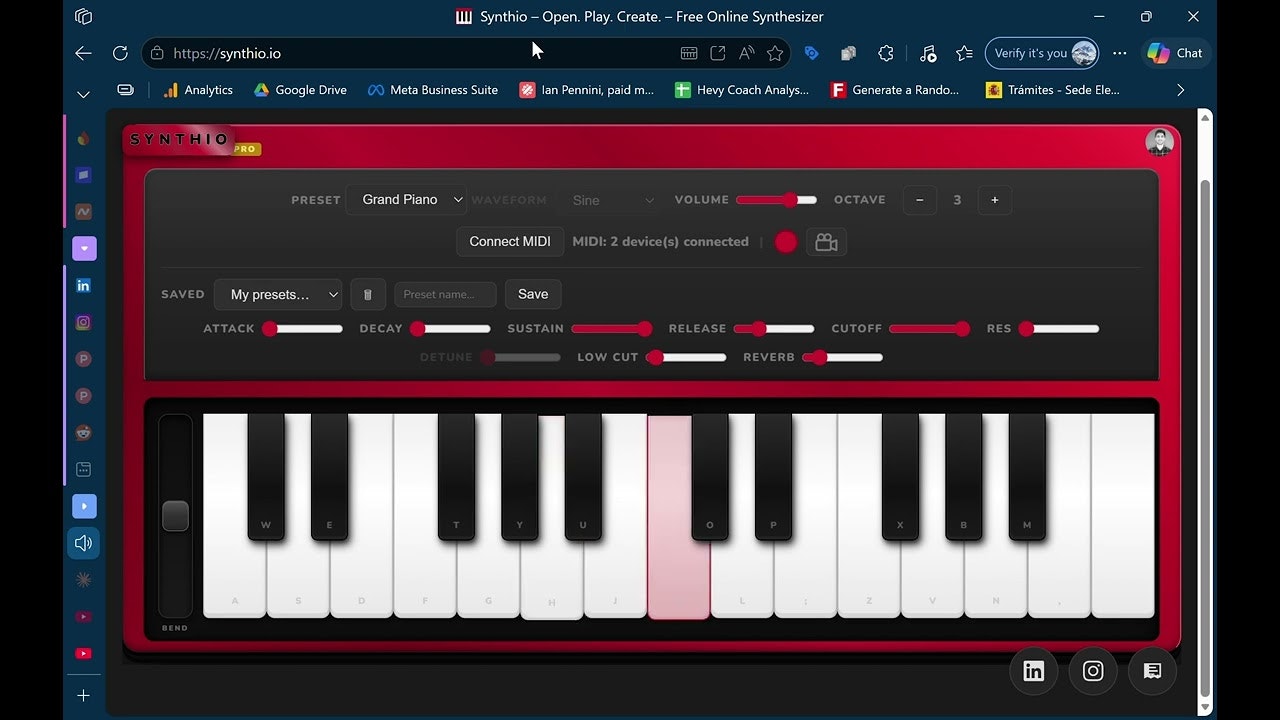Click the video camera icon
The image size is (1280, 720).
coord(826,242)
